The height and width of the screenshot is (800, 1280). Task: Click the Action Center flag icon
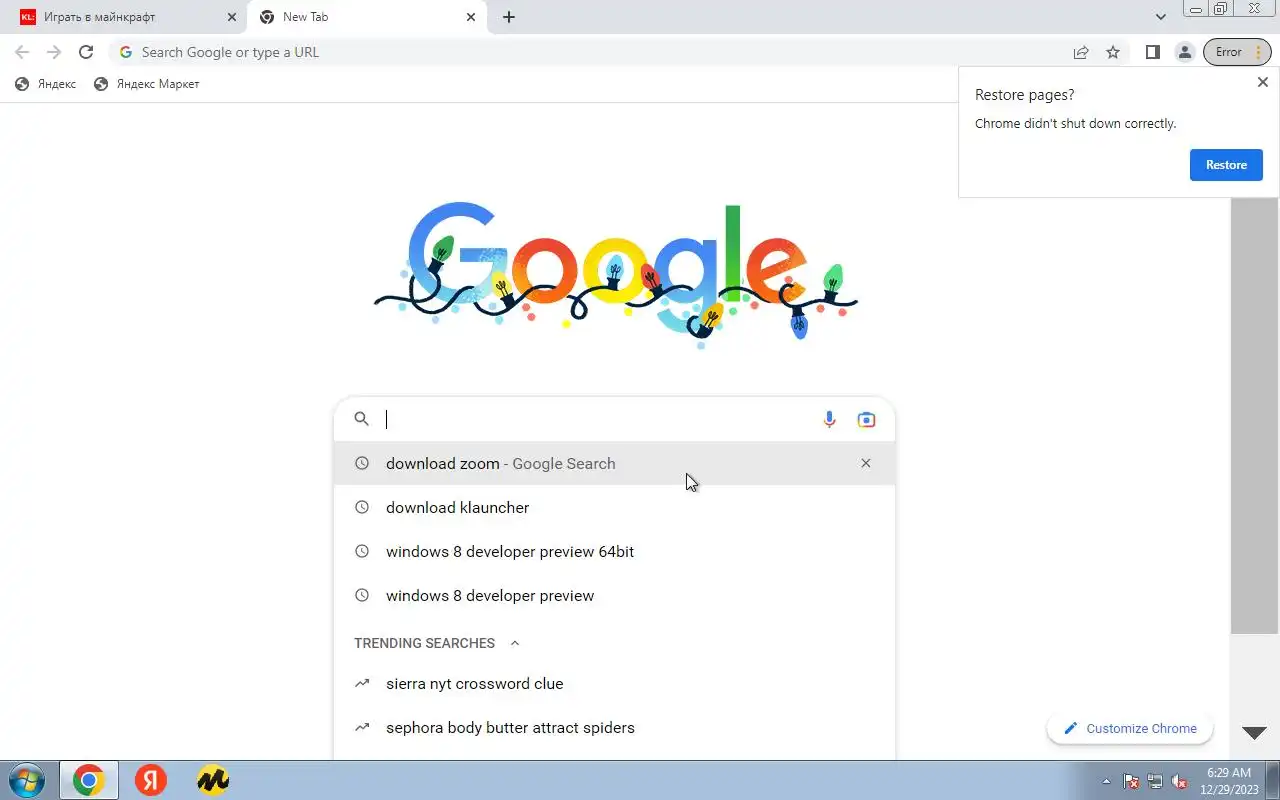(1131, 781)
